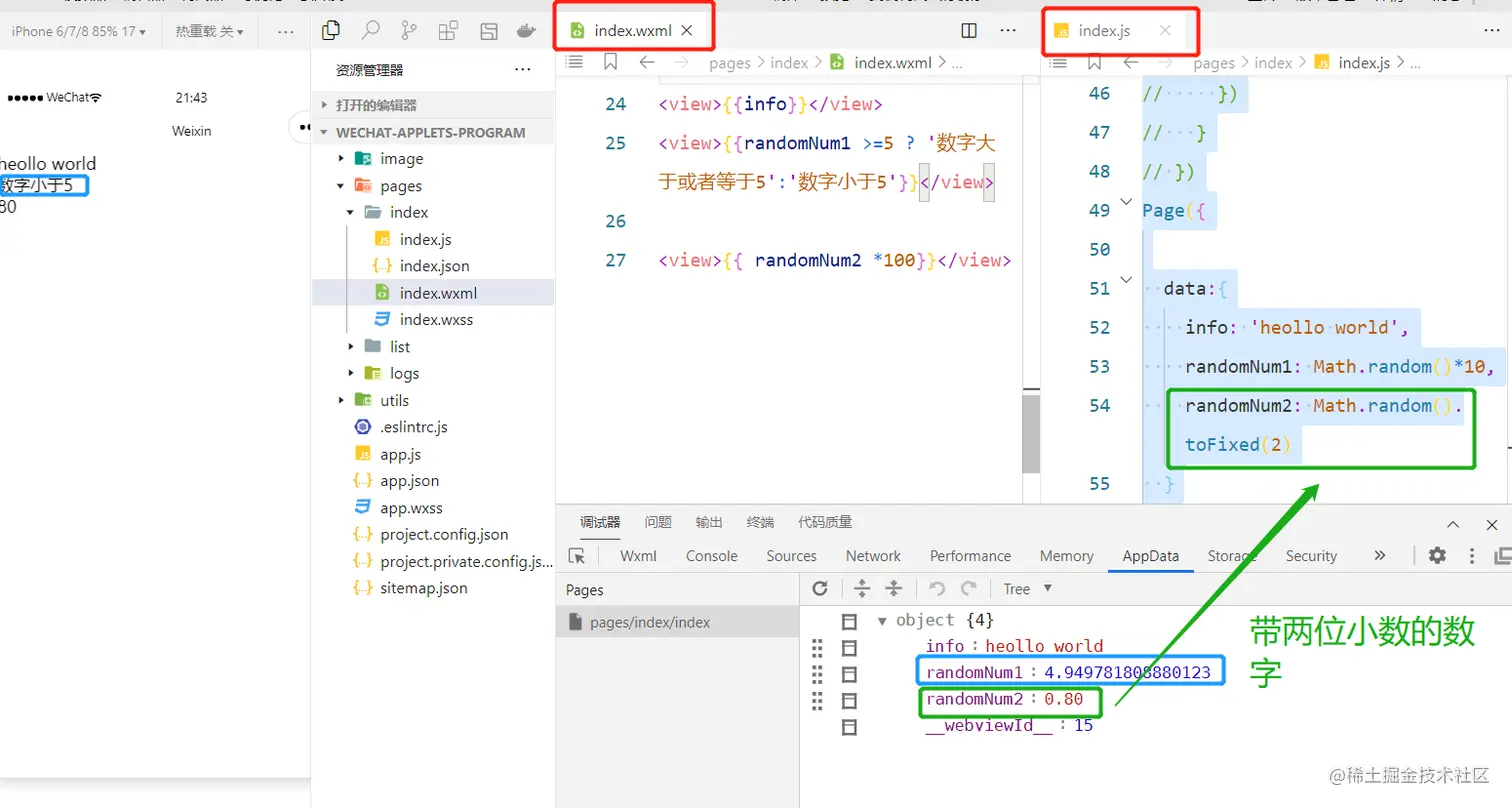The height and width of the screenshot is (808, 1512).
Task: Expand the list folder
Action: tap(351, 347)
